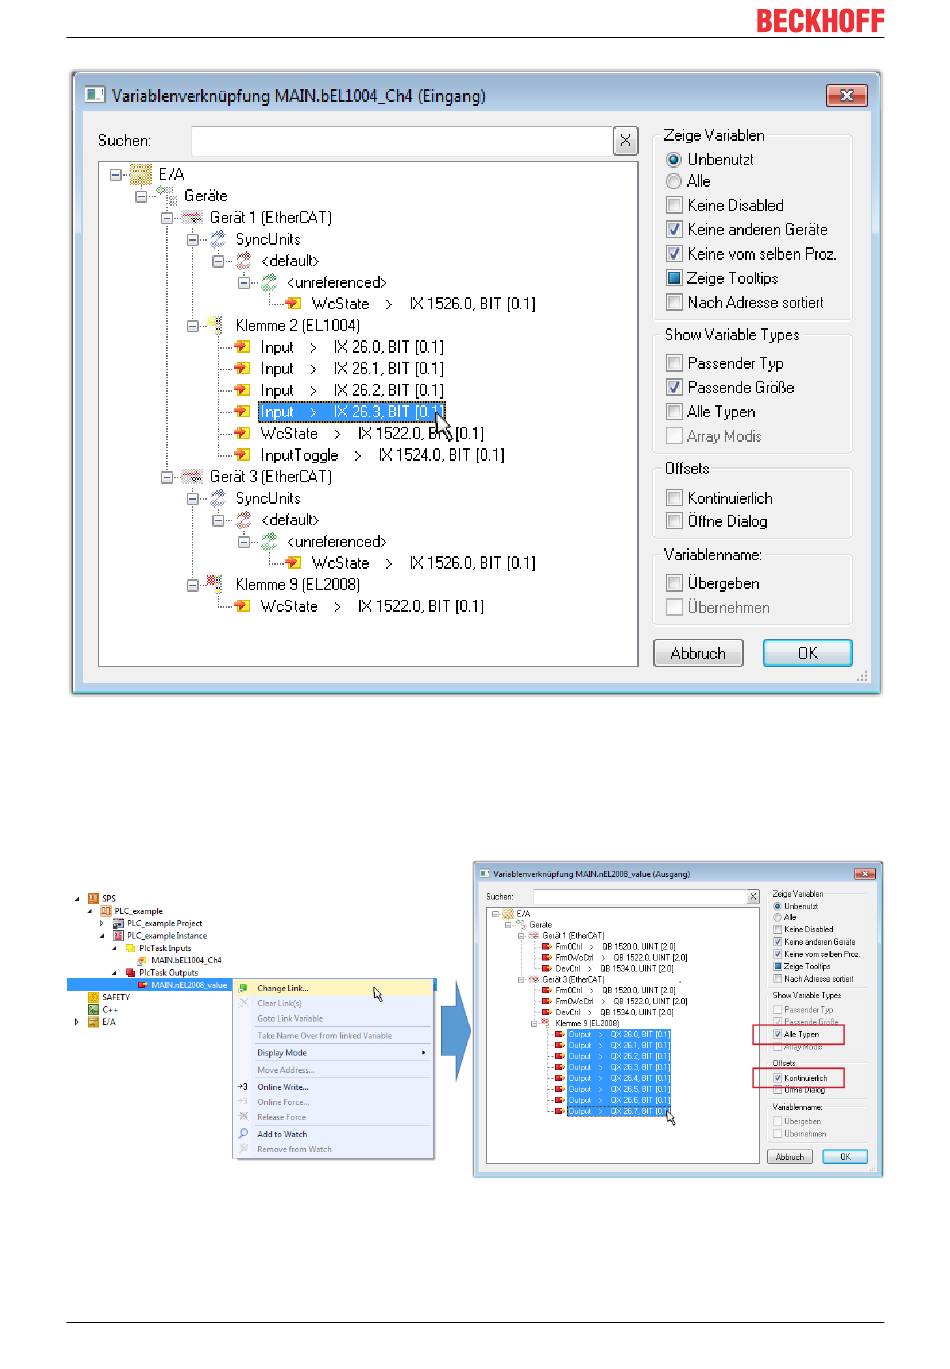The height and width of the screenshot is (1369, 950).
Task: Toggle Keine Disabled checkbox in the Eingang dialog
Action: point(674,206)
